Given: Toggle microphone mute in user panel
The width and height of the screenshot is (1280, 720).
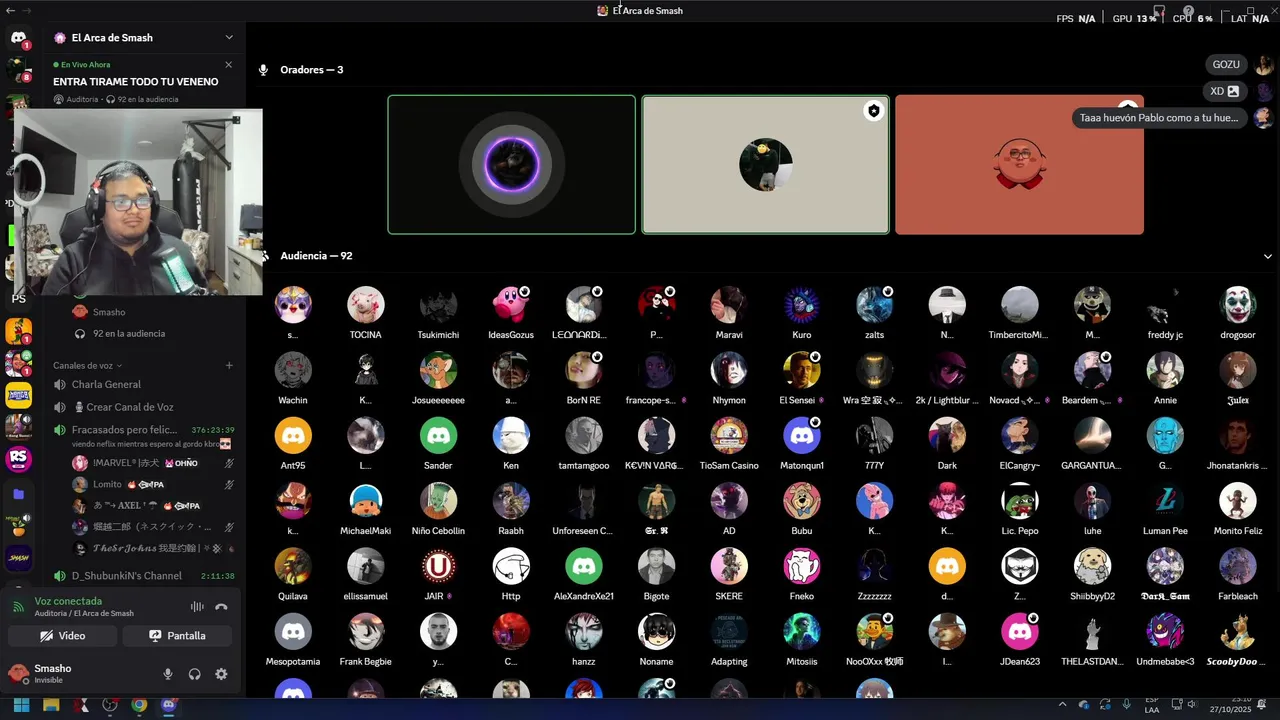Looking at the screenshot, I should [x=168, y=674].
